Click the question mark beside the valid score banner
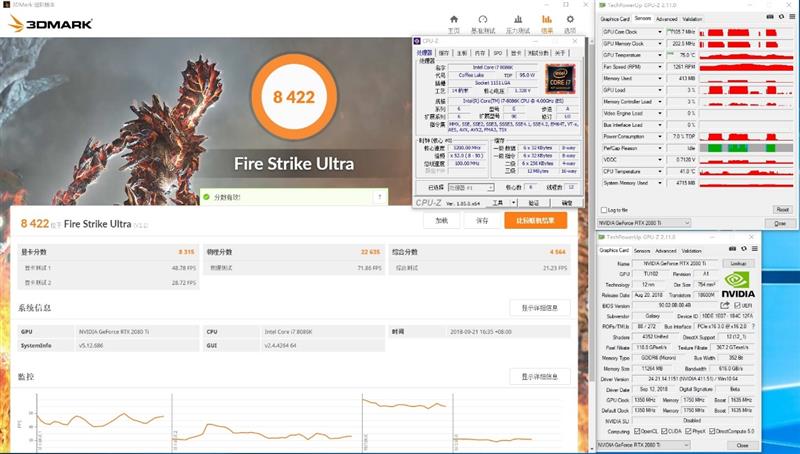Screen dimensions: 800x454 [380, 197]
